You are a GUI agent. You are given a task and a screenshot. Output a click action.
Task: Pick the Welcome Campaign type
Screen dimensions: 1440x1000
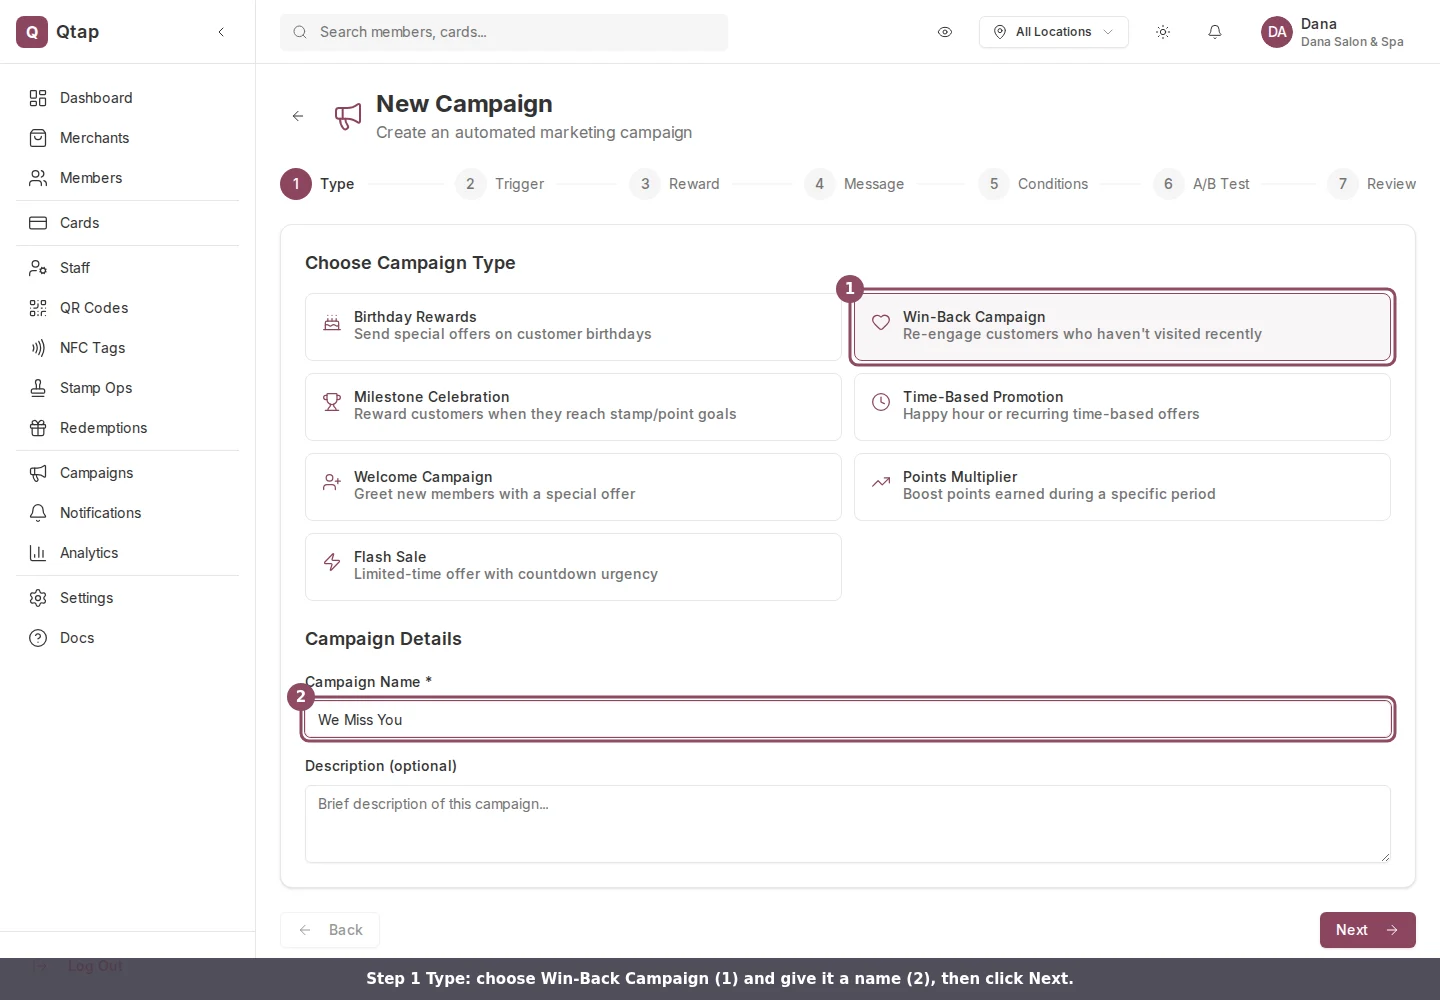click(x=573, y=487)
